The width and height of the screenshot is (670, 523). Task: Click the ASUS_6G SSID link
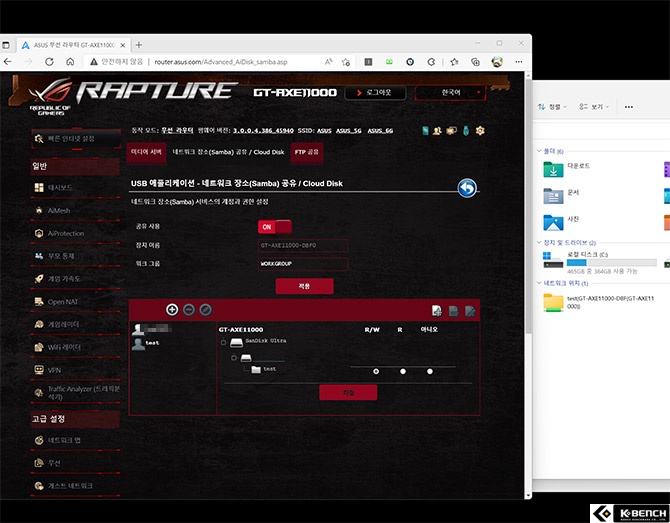click(380, 131)
